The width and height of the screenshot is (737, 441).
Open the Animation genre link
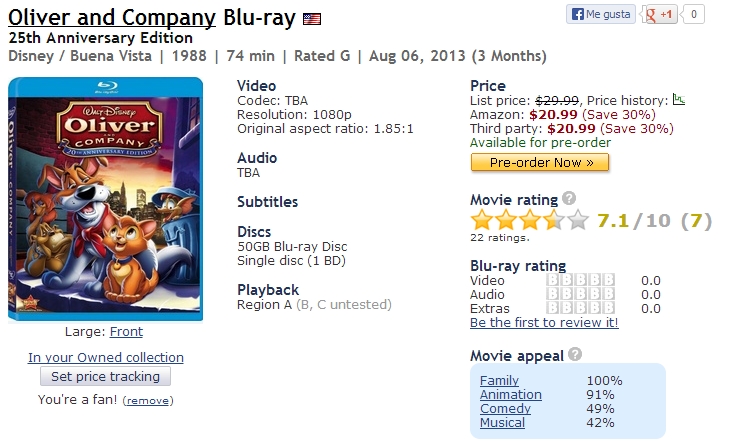pos(510,395)
